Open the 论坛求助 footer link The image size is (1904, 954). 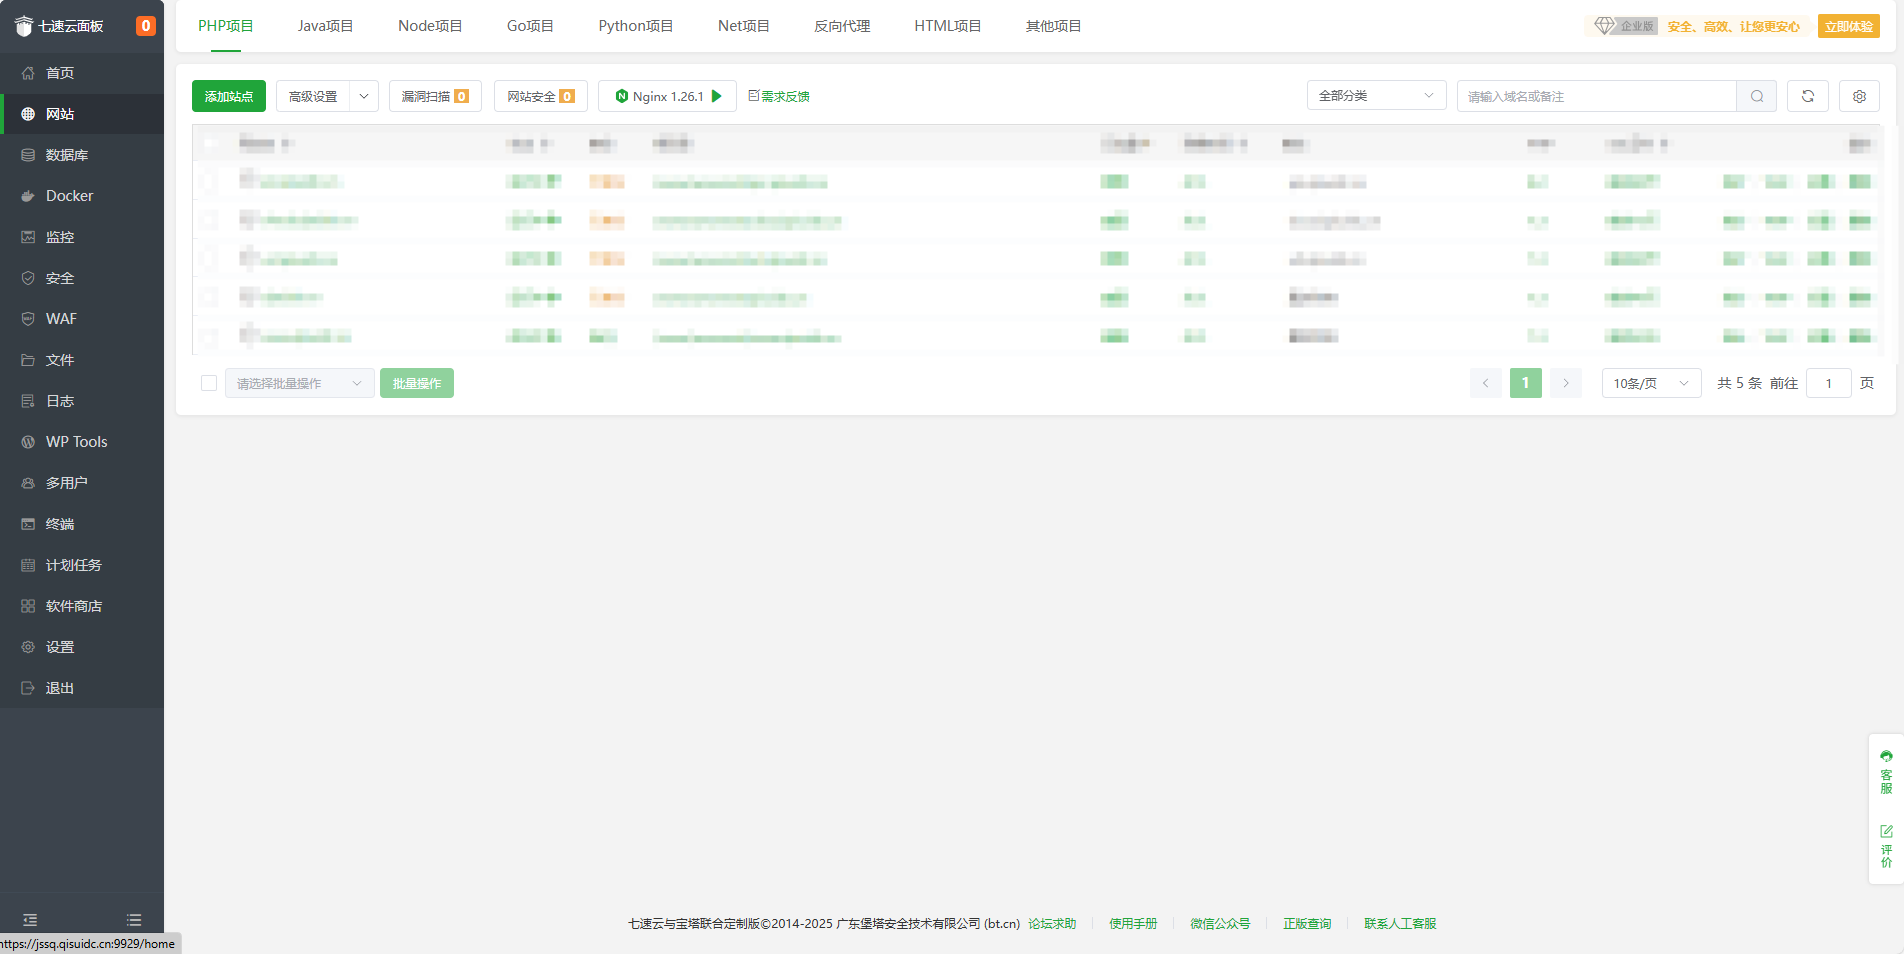click(x=1052, y=924)
